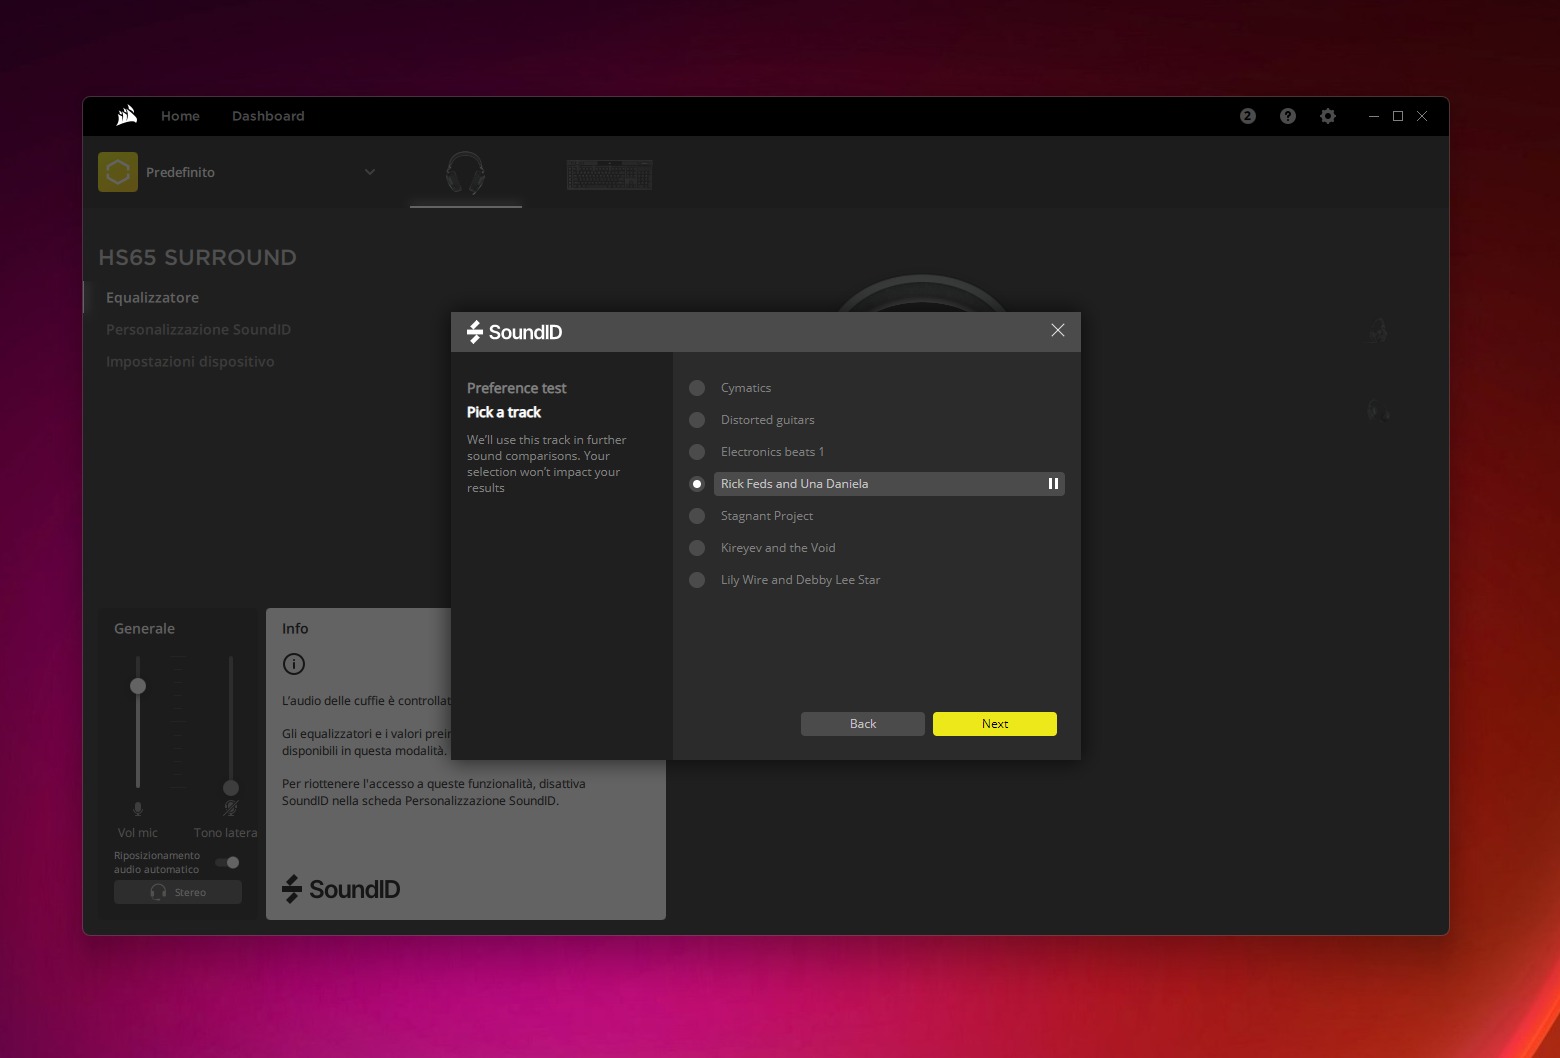Screen dimensions: 1560x1058
Task: Click the HS65 SURROUND device title
Action: pos(198,258)
